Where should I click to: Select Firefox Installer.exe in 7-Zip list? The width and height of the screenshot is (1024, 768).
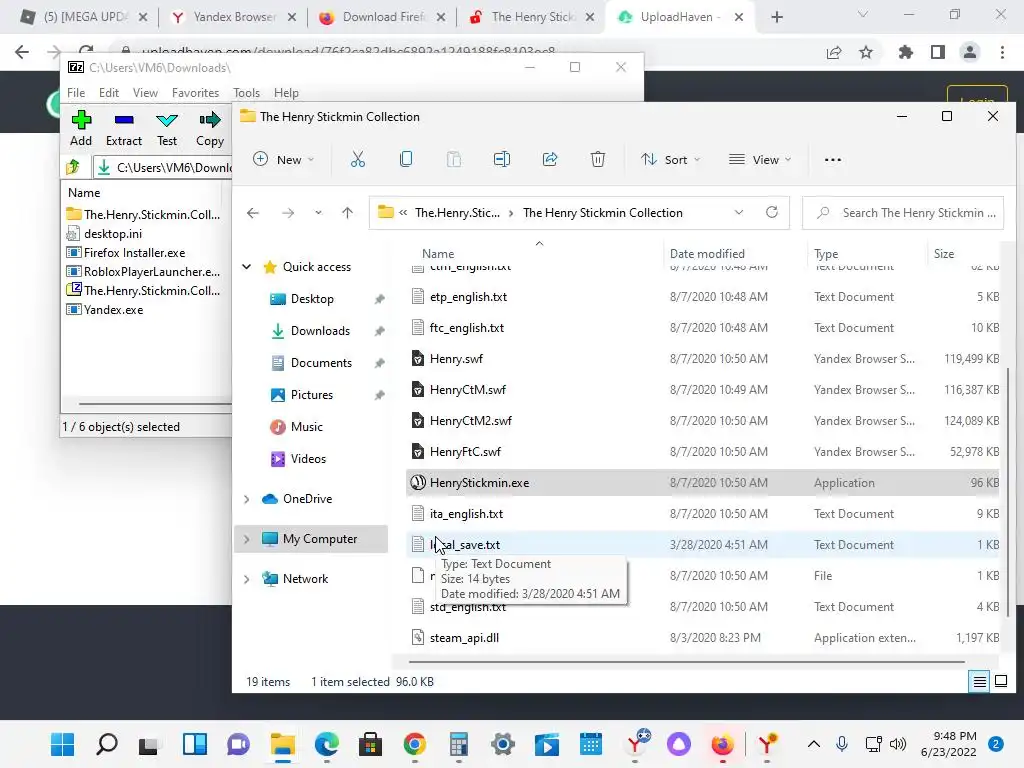(134, 252)
